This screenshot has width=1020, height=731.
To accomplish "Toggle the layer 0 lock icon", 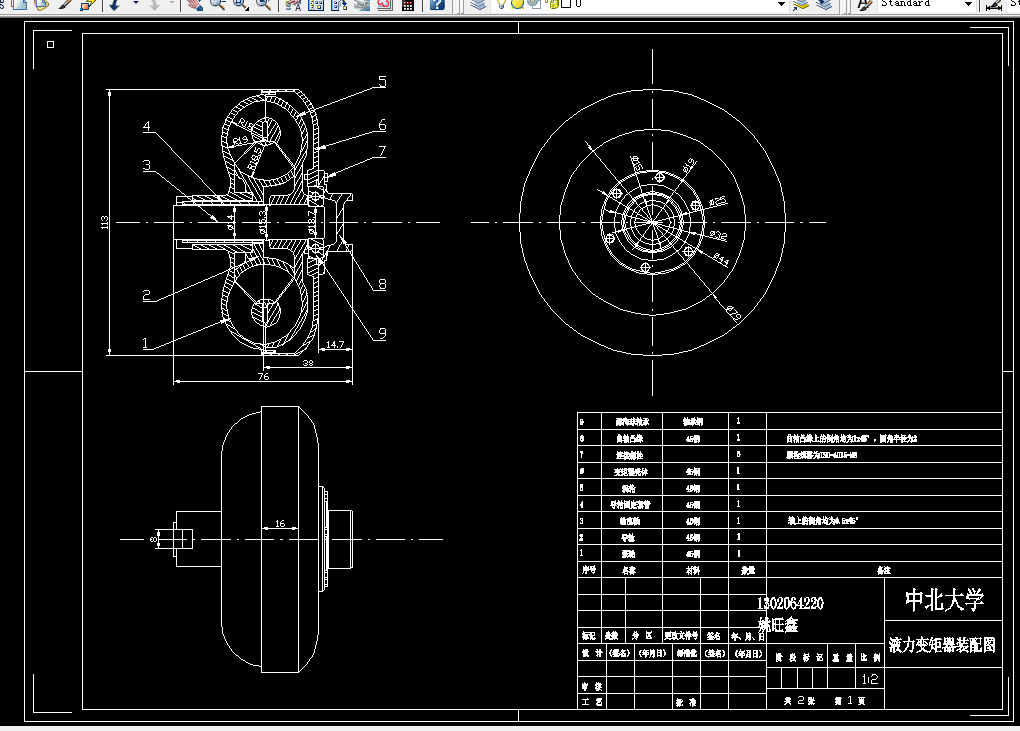I will click(x=554, y=4).
